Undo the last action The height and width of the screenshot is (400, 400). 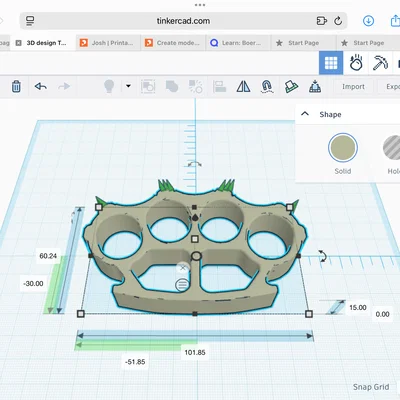[x=40, y=86]
